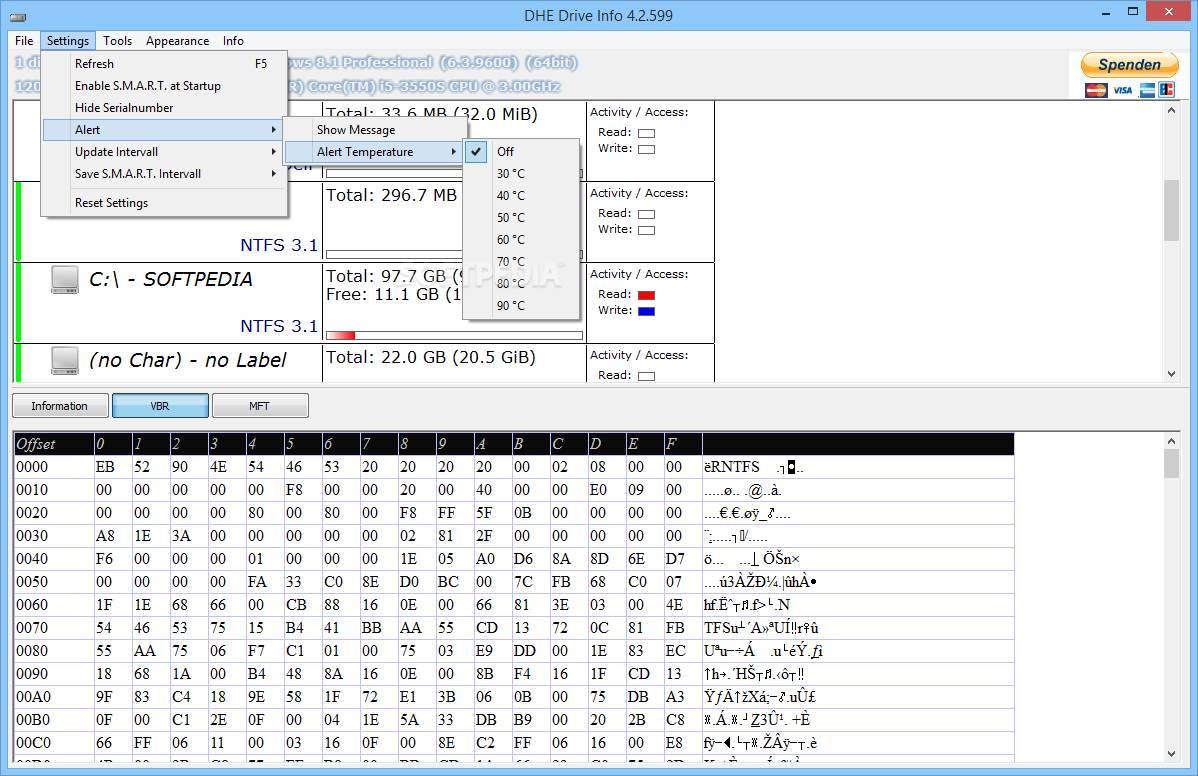The image size is (1198, 776).
Task: Click the (no Char) no Label drive icon
Action: click(65, 361)
